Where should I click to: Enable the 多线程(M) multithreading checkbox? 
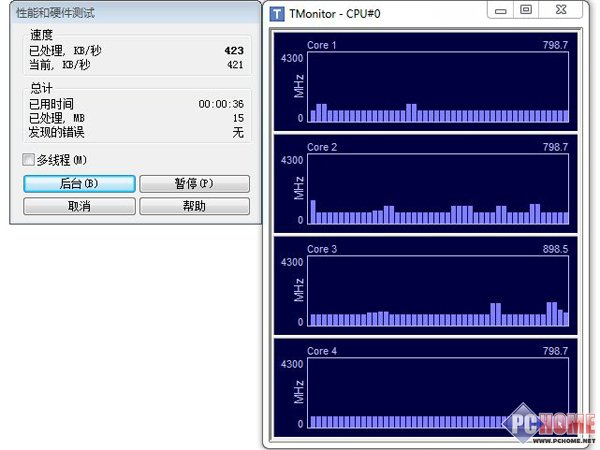tap(28, 160)
